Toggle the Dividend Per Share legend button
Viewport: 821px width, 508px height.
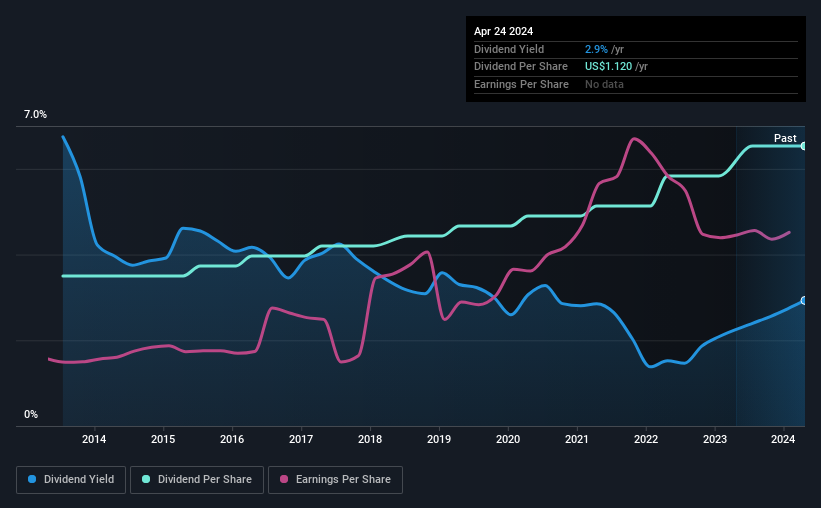(197, 480)
